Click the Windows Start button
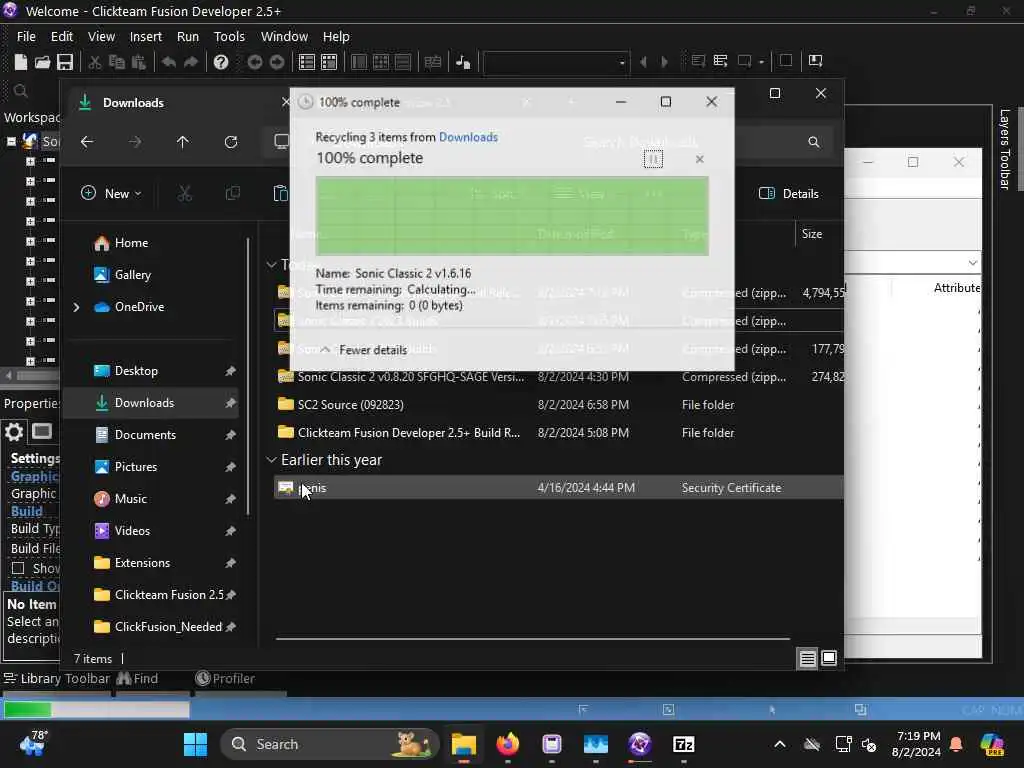The height and width of the screenshot is (768, 1024). pyautogui.click(x=195, y=744)
